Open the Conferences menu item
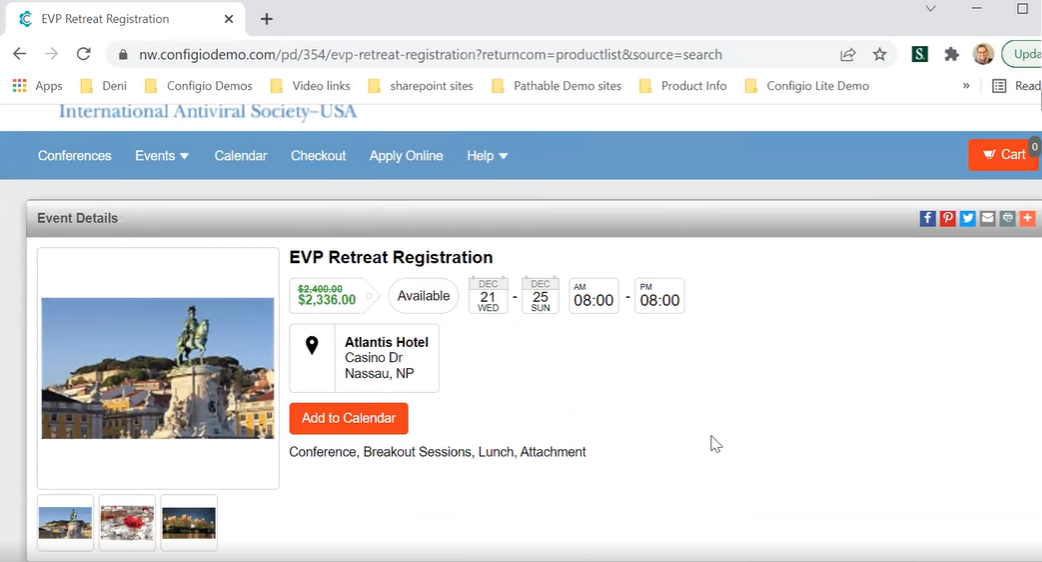Image resolution: width=1042 pixels, height=562 pixels. (x=74, y=156)
